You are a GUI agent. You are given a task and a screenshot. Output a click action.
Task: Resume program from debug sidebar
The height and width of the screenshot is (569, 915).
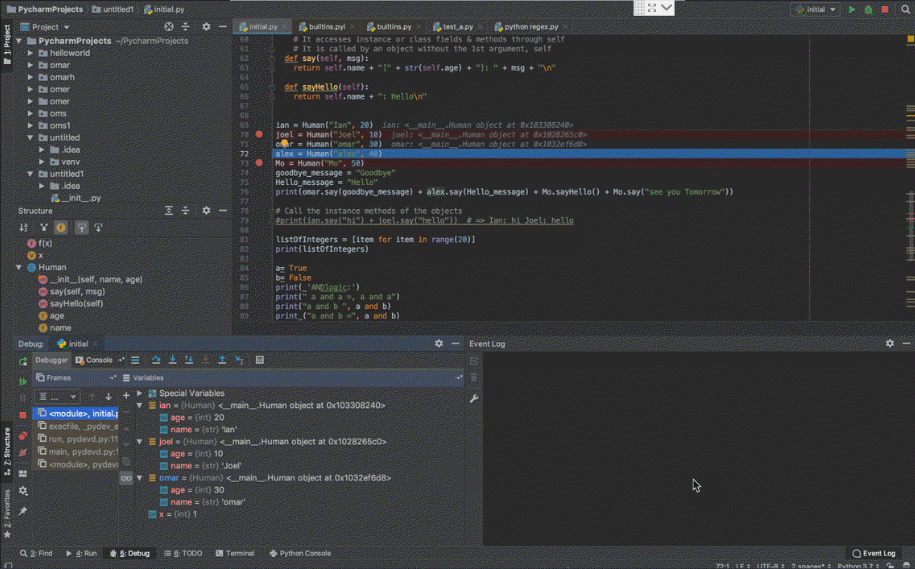[x=23, y=381]
